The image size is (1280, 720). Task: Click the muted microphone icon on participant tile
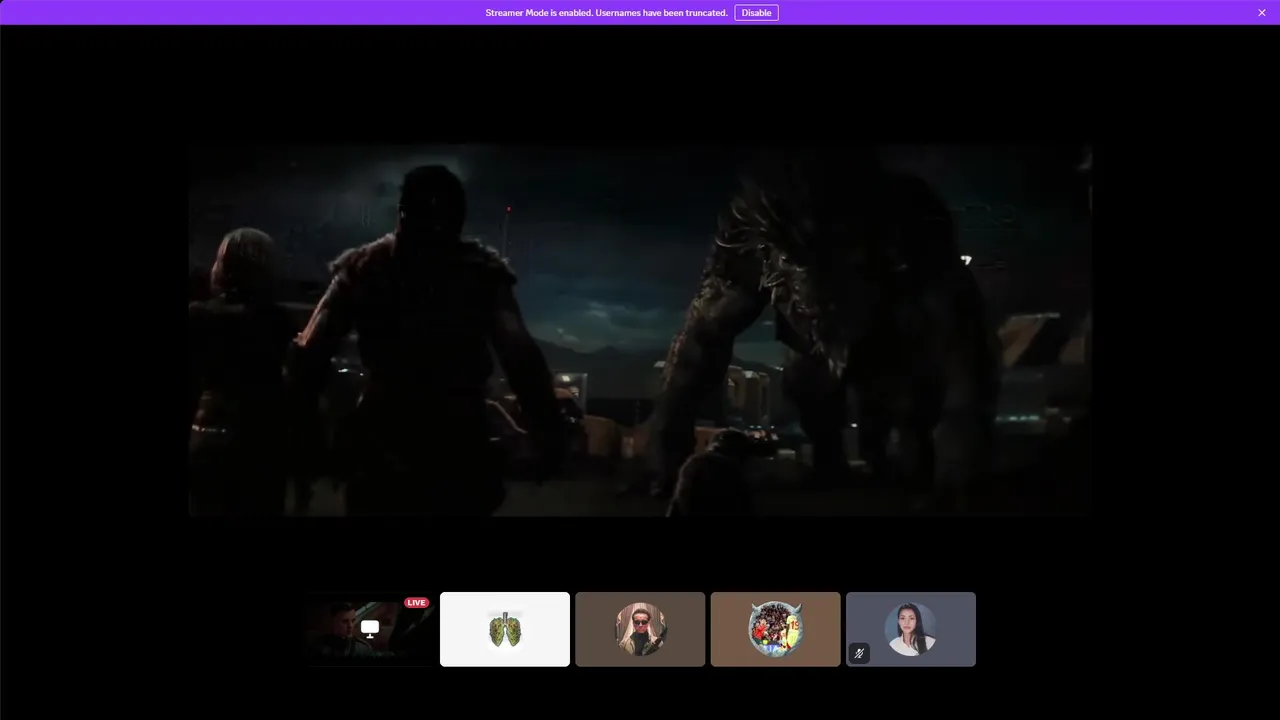859,653
